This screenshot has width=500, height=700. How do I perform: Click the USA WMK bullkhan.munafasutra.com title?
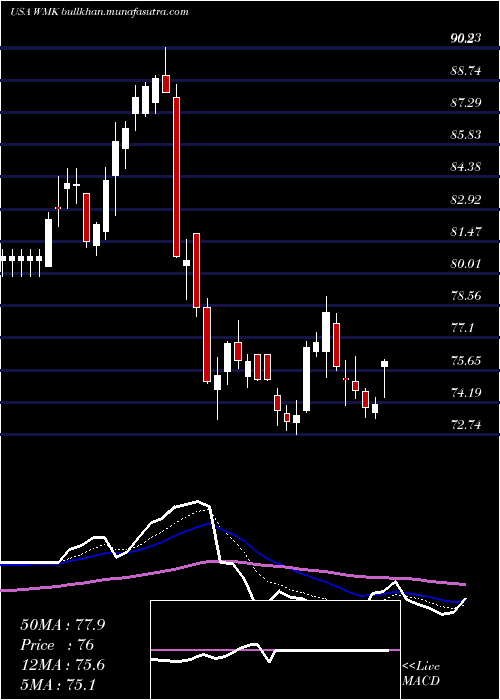tap(99, 12)
